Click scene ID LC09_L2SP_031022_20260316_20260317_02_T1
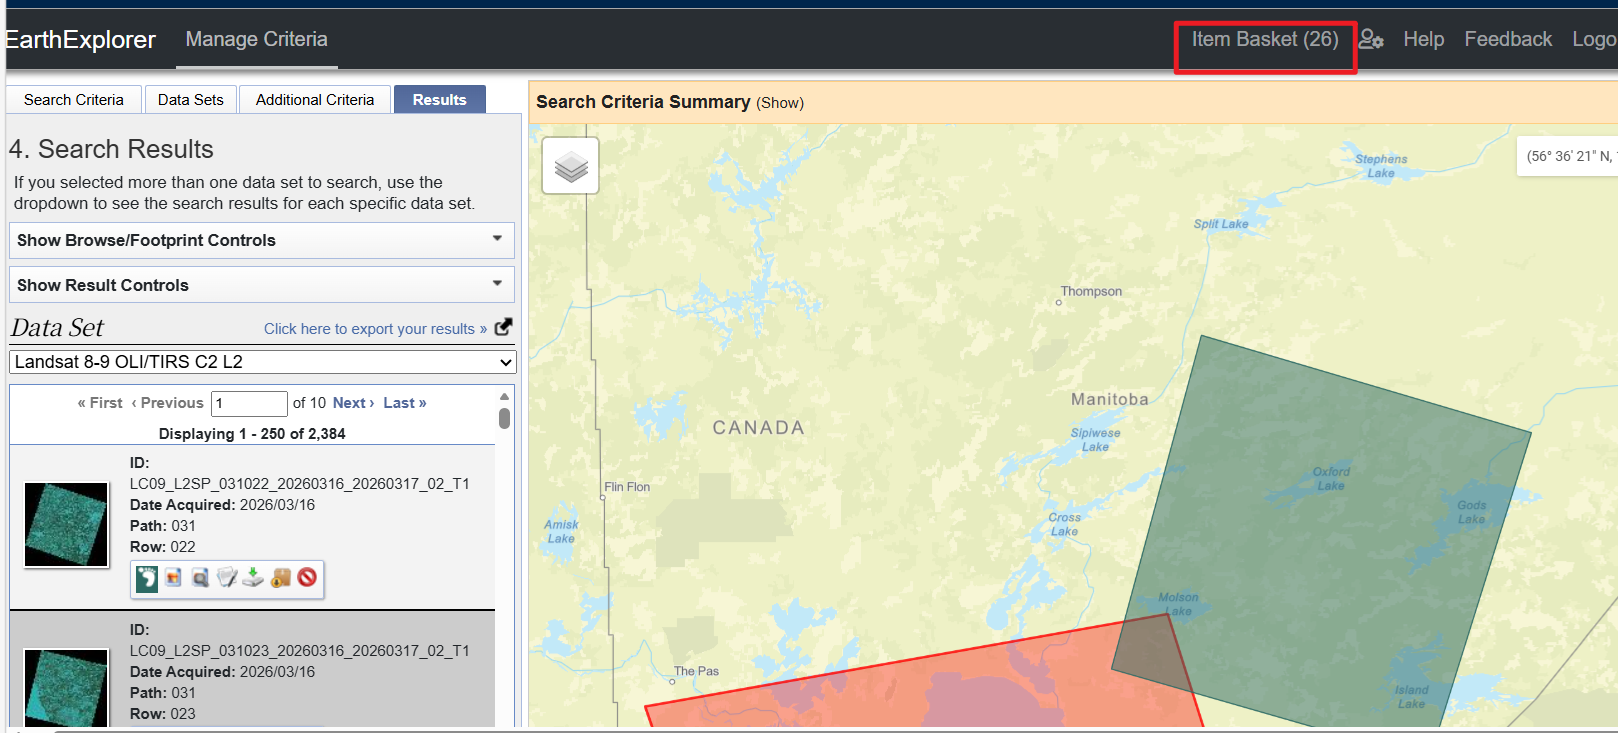 point(299,484)
